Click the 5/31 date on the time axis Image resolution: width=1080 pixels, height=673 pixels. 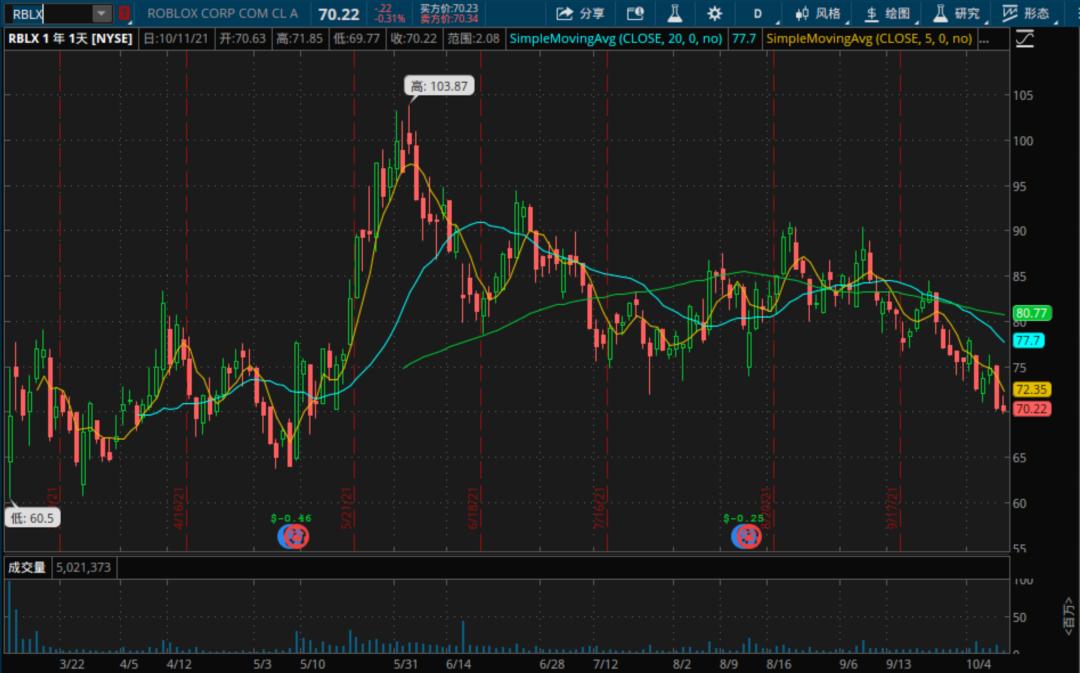pyautogui.click(x=406, y=664)
